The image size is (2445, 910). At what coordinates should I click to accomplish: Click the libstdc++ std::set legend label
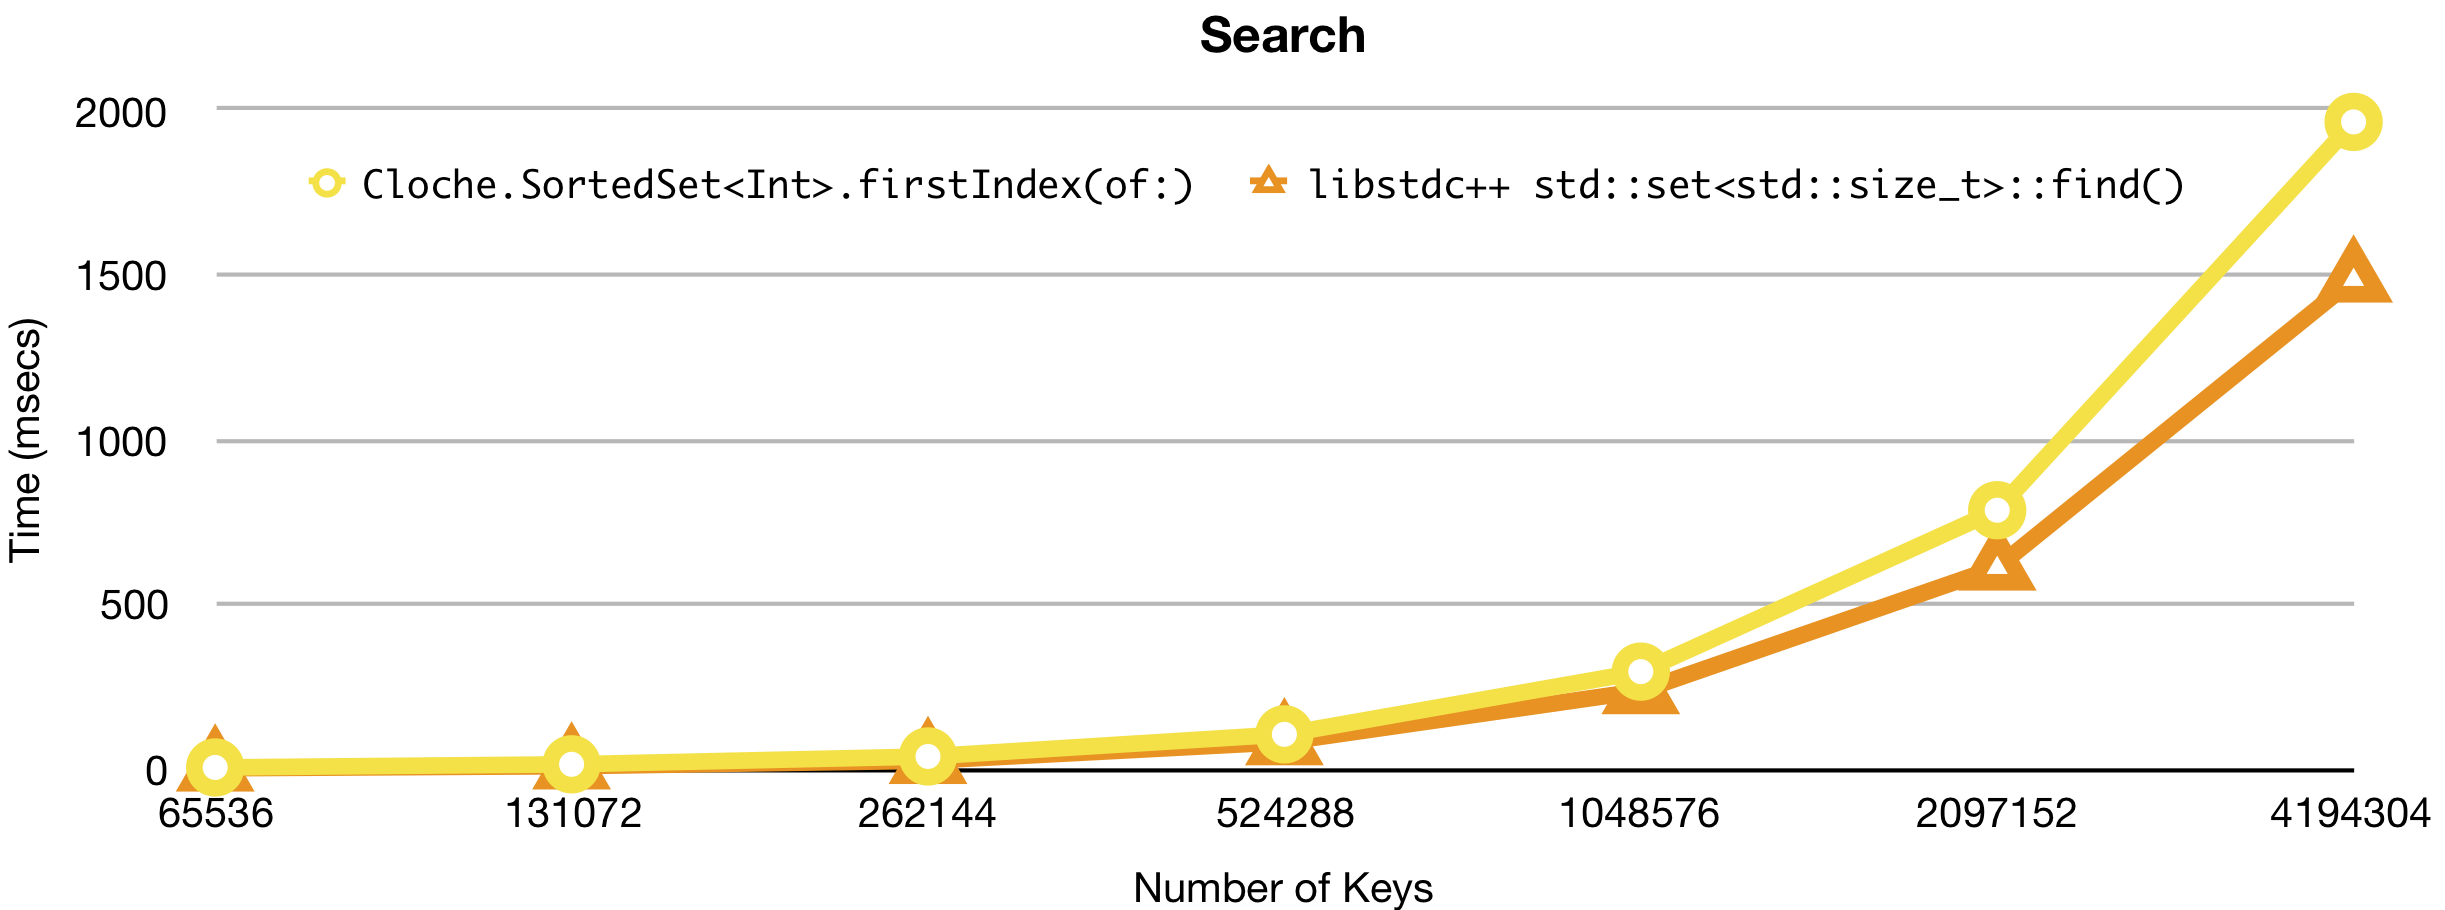click(x=1746, y=185)
